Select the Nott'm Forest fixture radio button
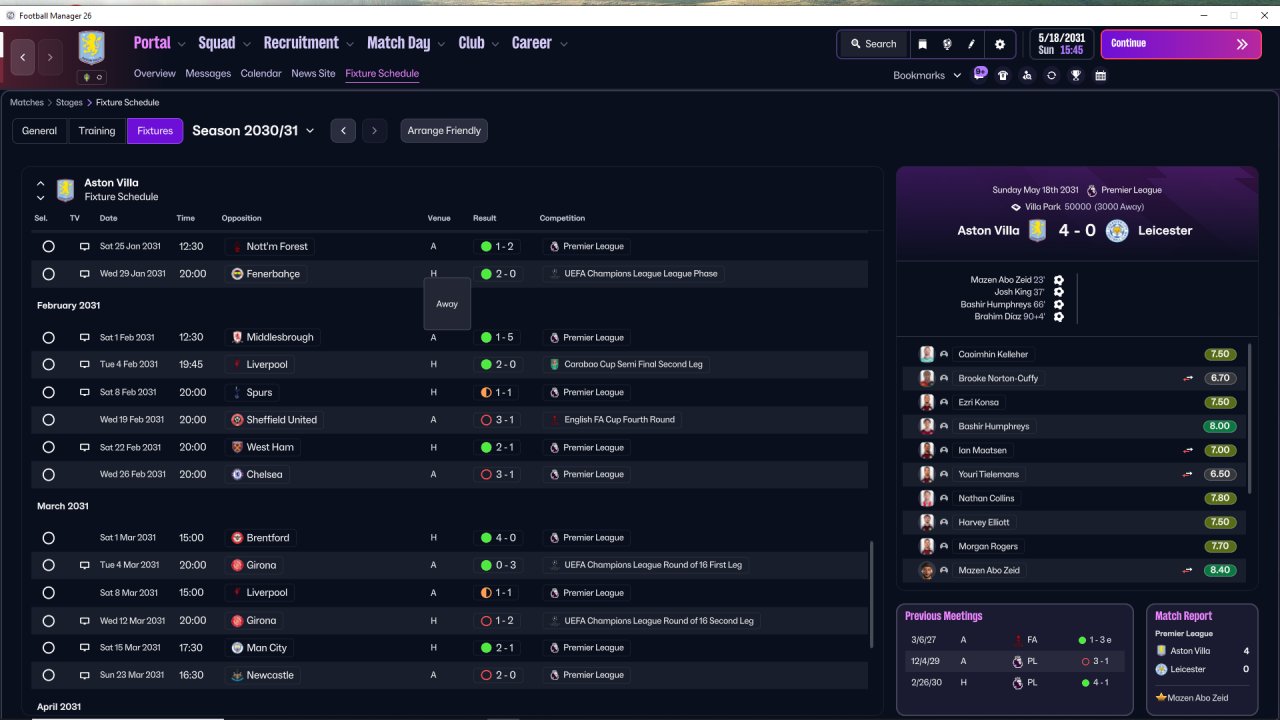This screenshot has height=720, width=1280. (x=48, y=246)
